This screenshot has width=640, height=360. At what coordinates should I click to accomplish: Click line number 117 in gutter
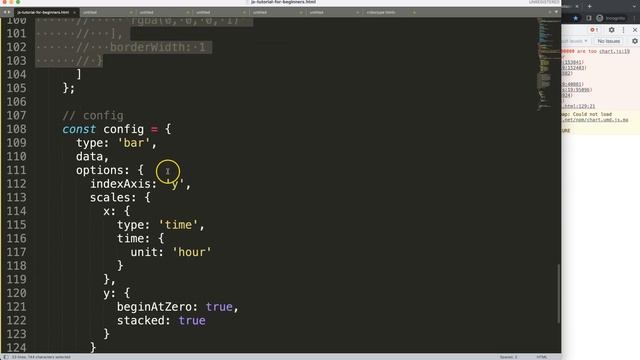pyautogui.click(x=16, y=252)
